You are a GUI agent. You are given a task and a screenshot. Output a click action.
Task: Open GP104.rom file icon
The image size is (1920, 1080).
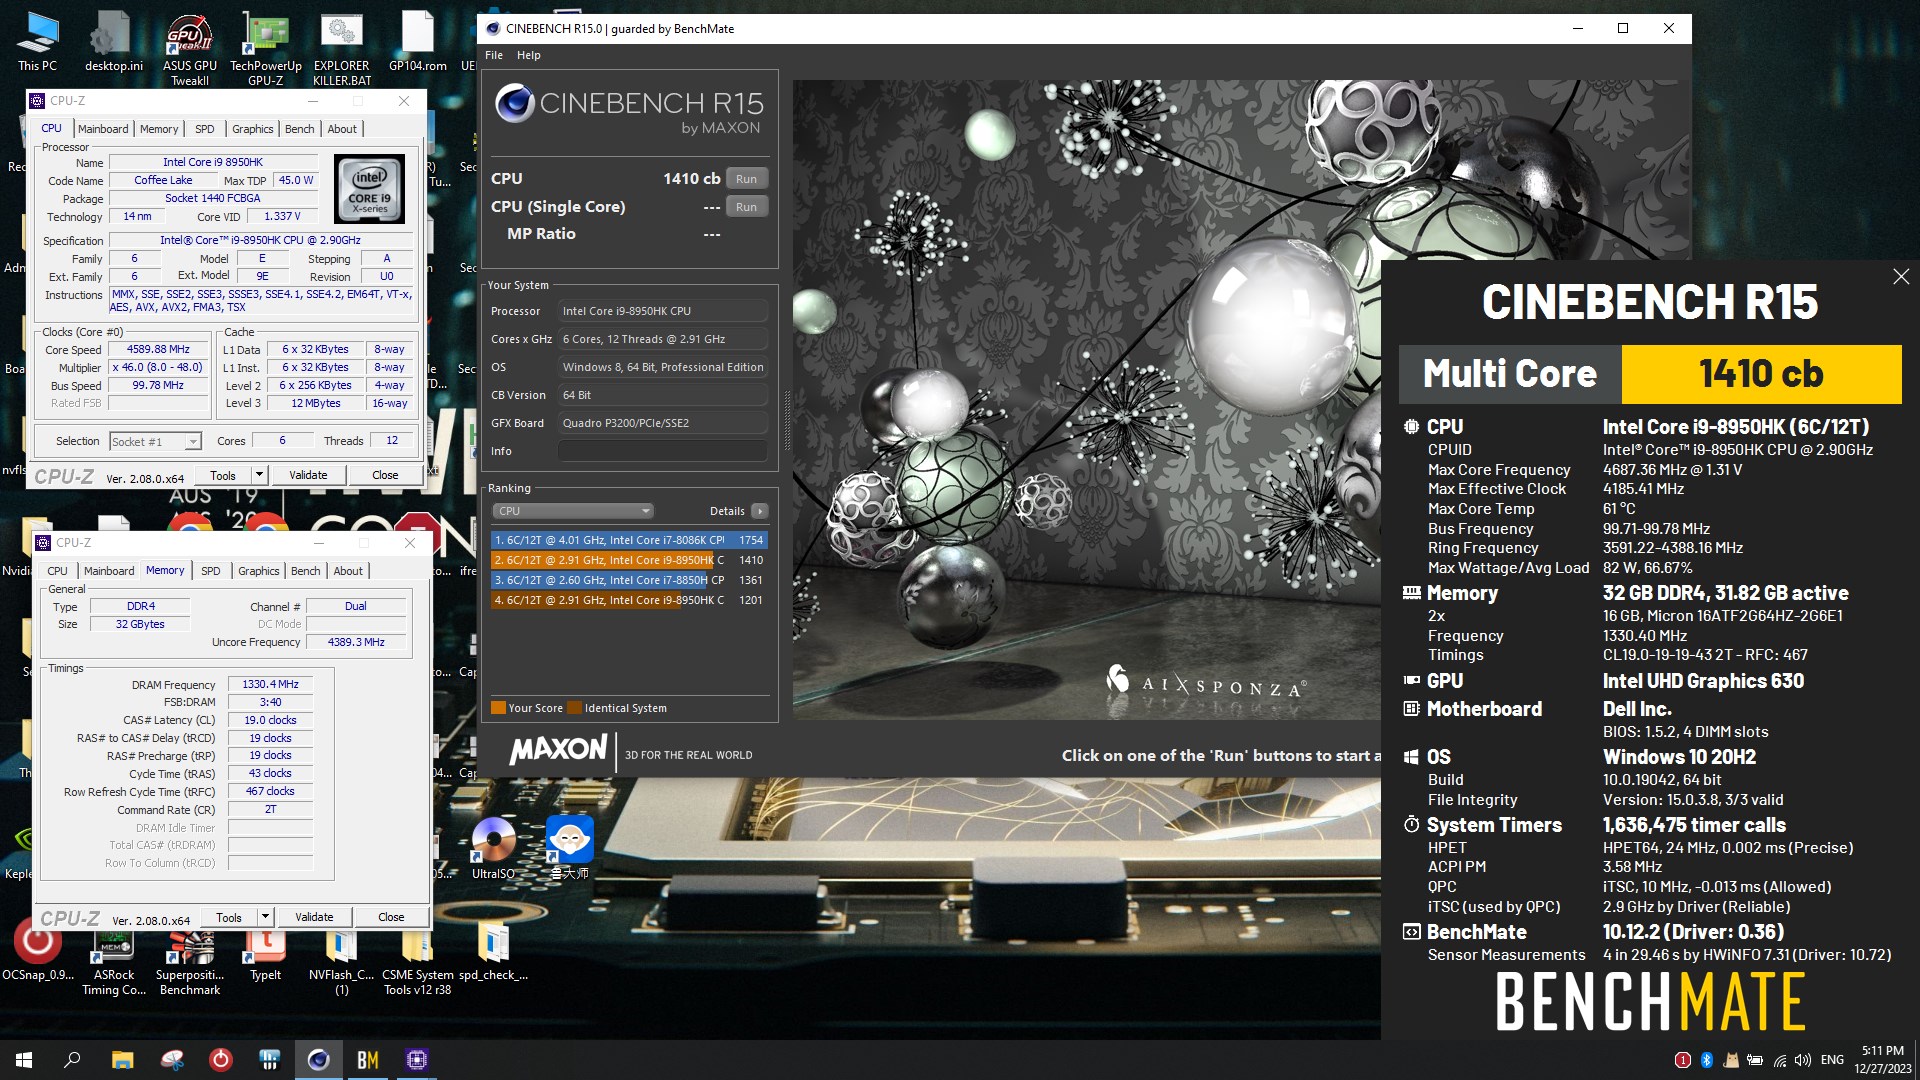coord(417,41)
